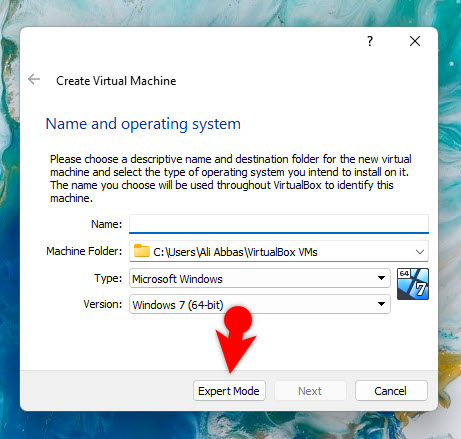
Task: Open the Version dropdown showing Windows 7 (64-bit)
Action: (x=260, y=304)
